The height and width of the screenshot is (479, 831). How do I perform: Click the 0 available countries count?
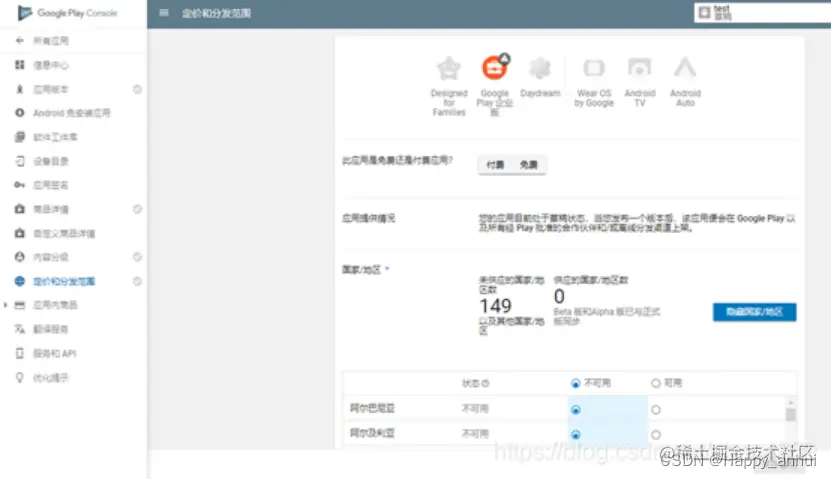pyautogui.click(x=559, y=296)
